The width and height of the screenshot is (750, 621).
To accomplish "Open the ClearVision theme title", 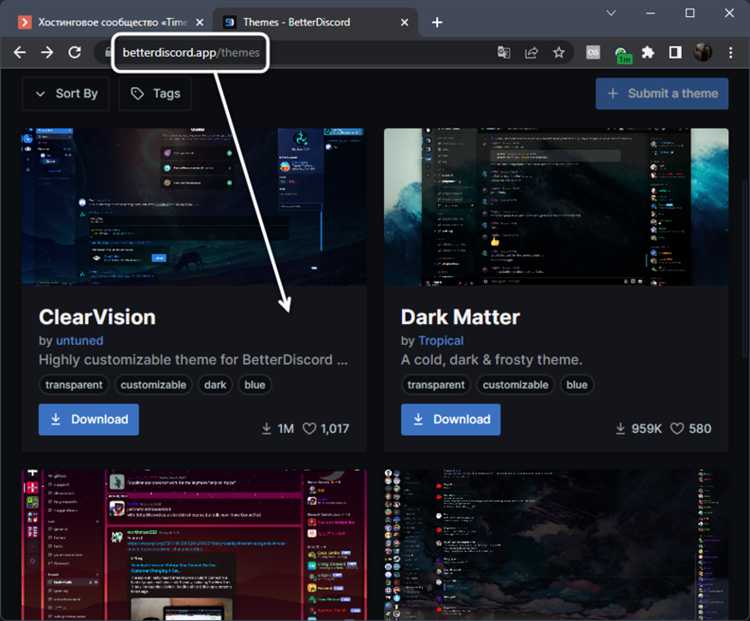I will click(97, 317).
